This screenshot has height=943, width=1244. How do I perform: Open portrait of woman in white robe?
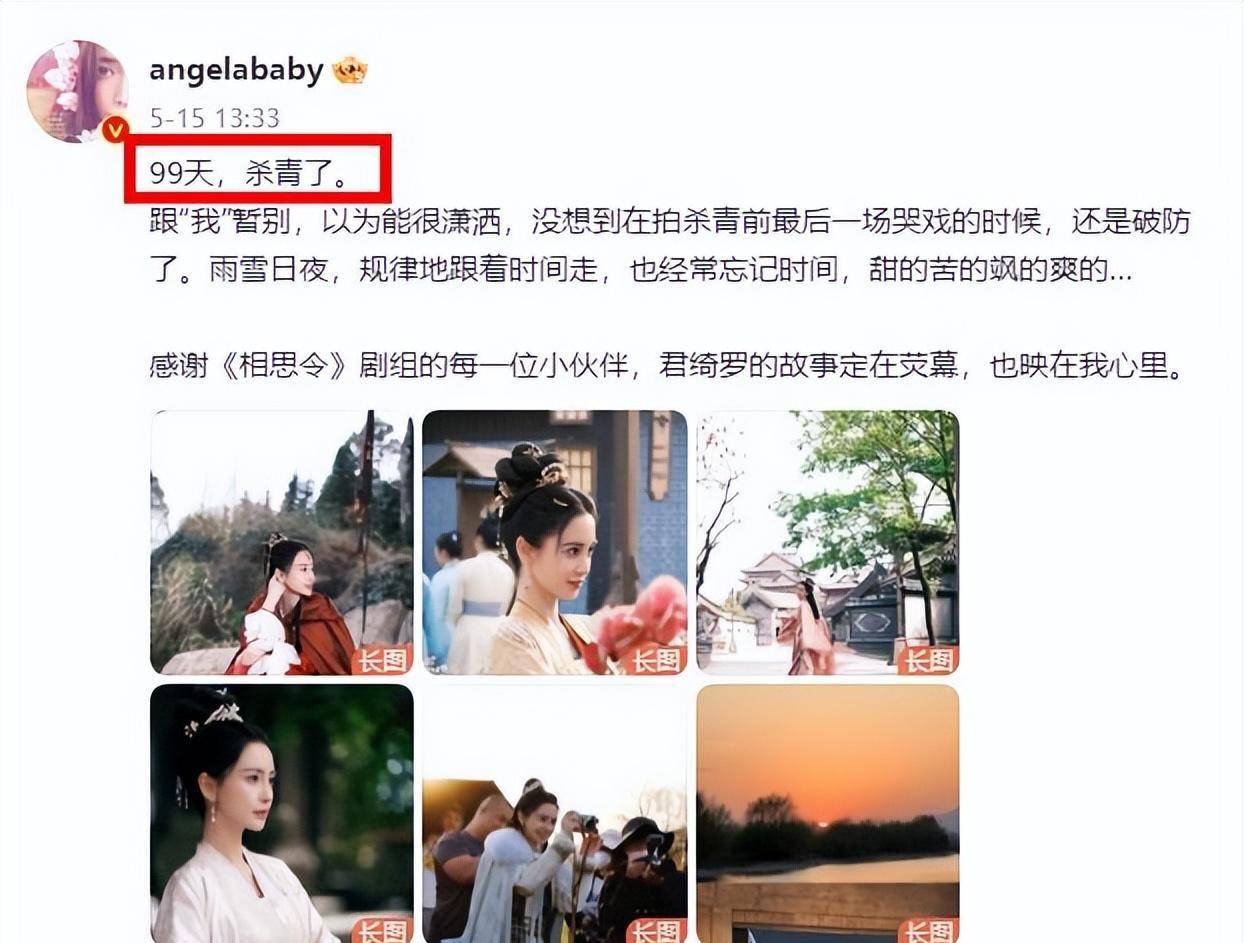pyautogui.click(x=282, y=814)
